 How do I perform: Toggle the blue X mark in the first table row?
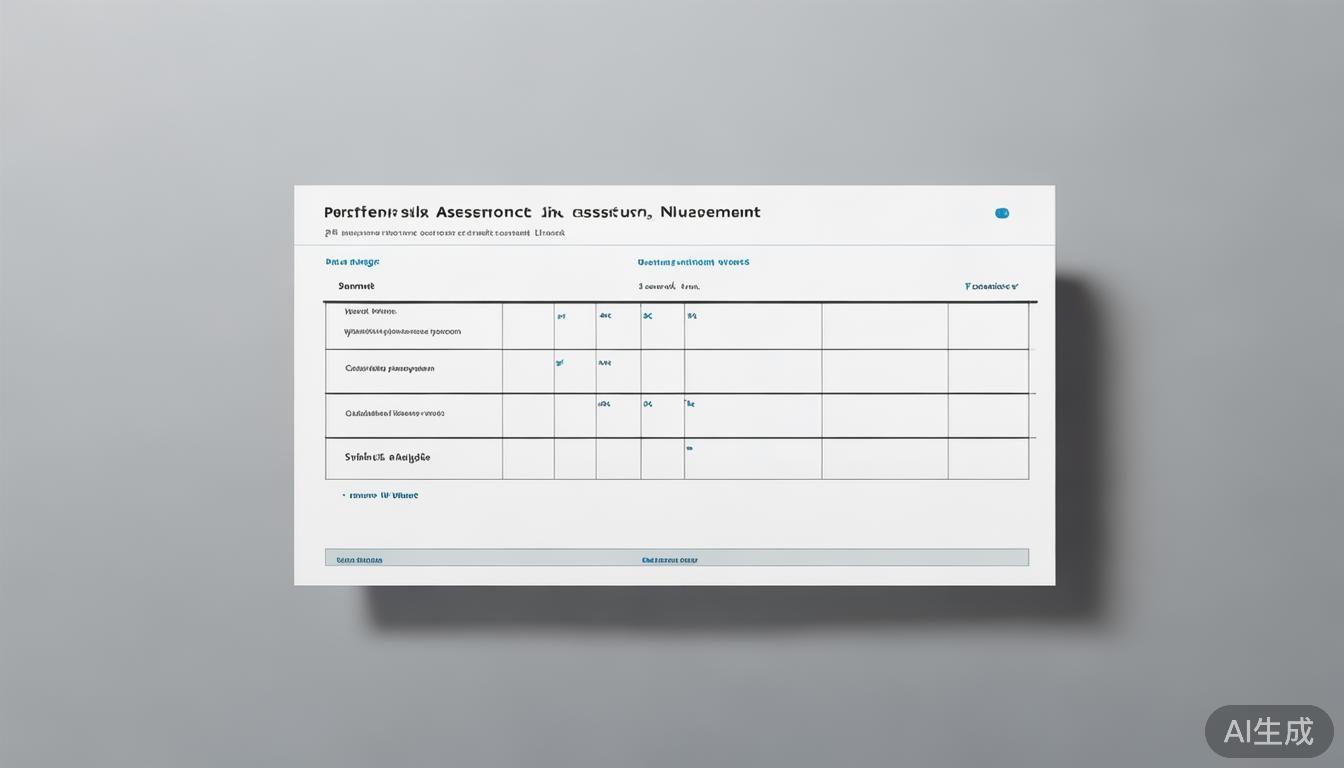point(647,316)
